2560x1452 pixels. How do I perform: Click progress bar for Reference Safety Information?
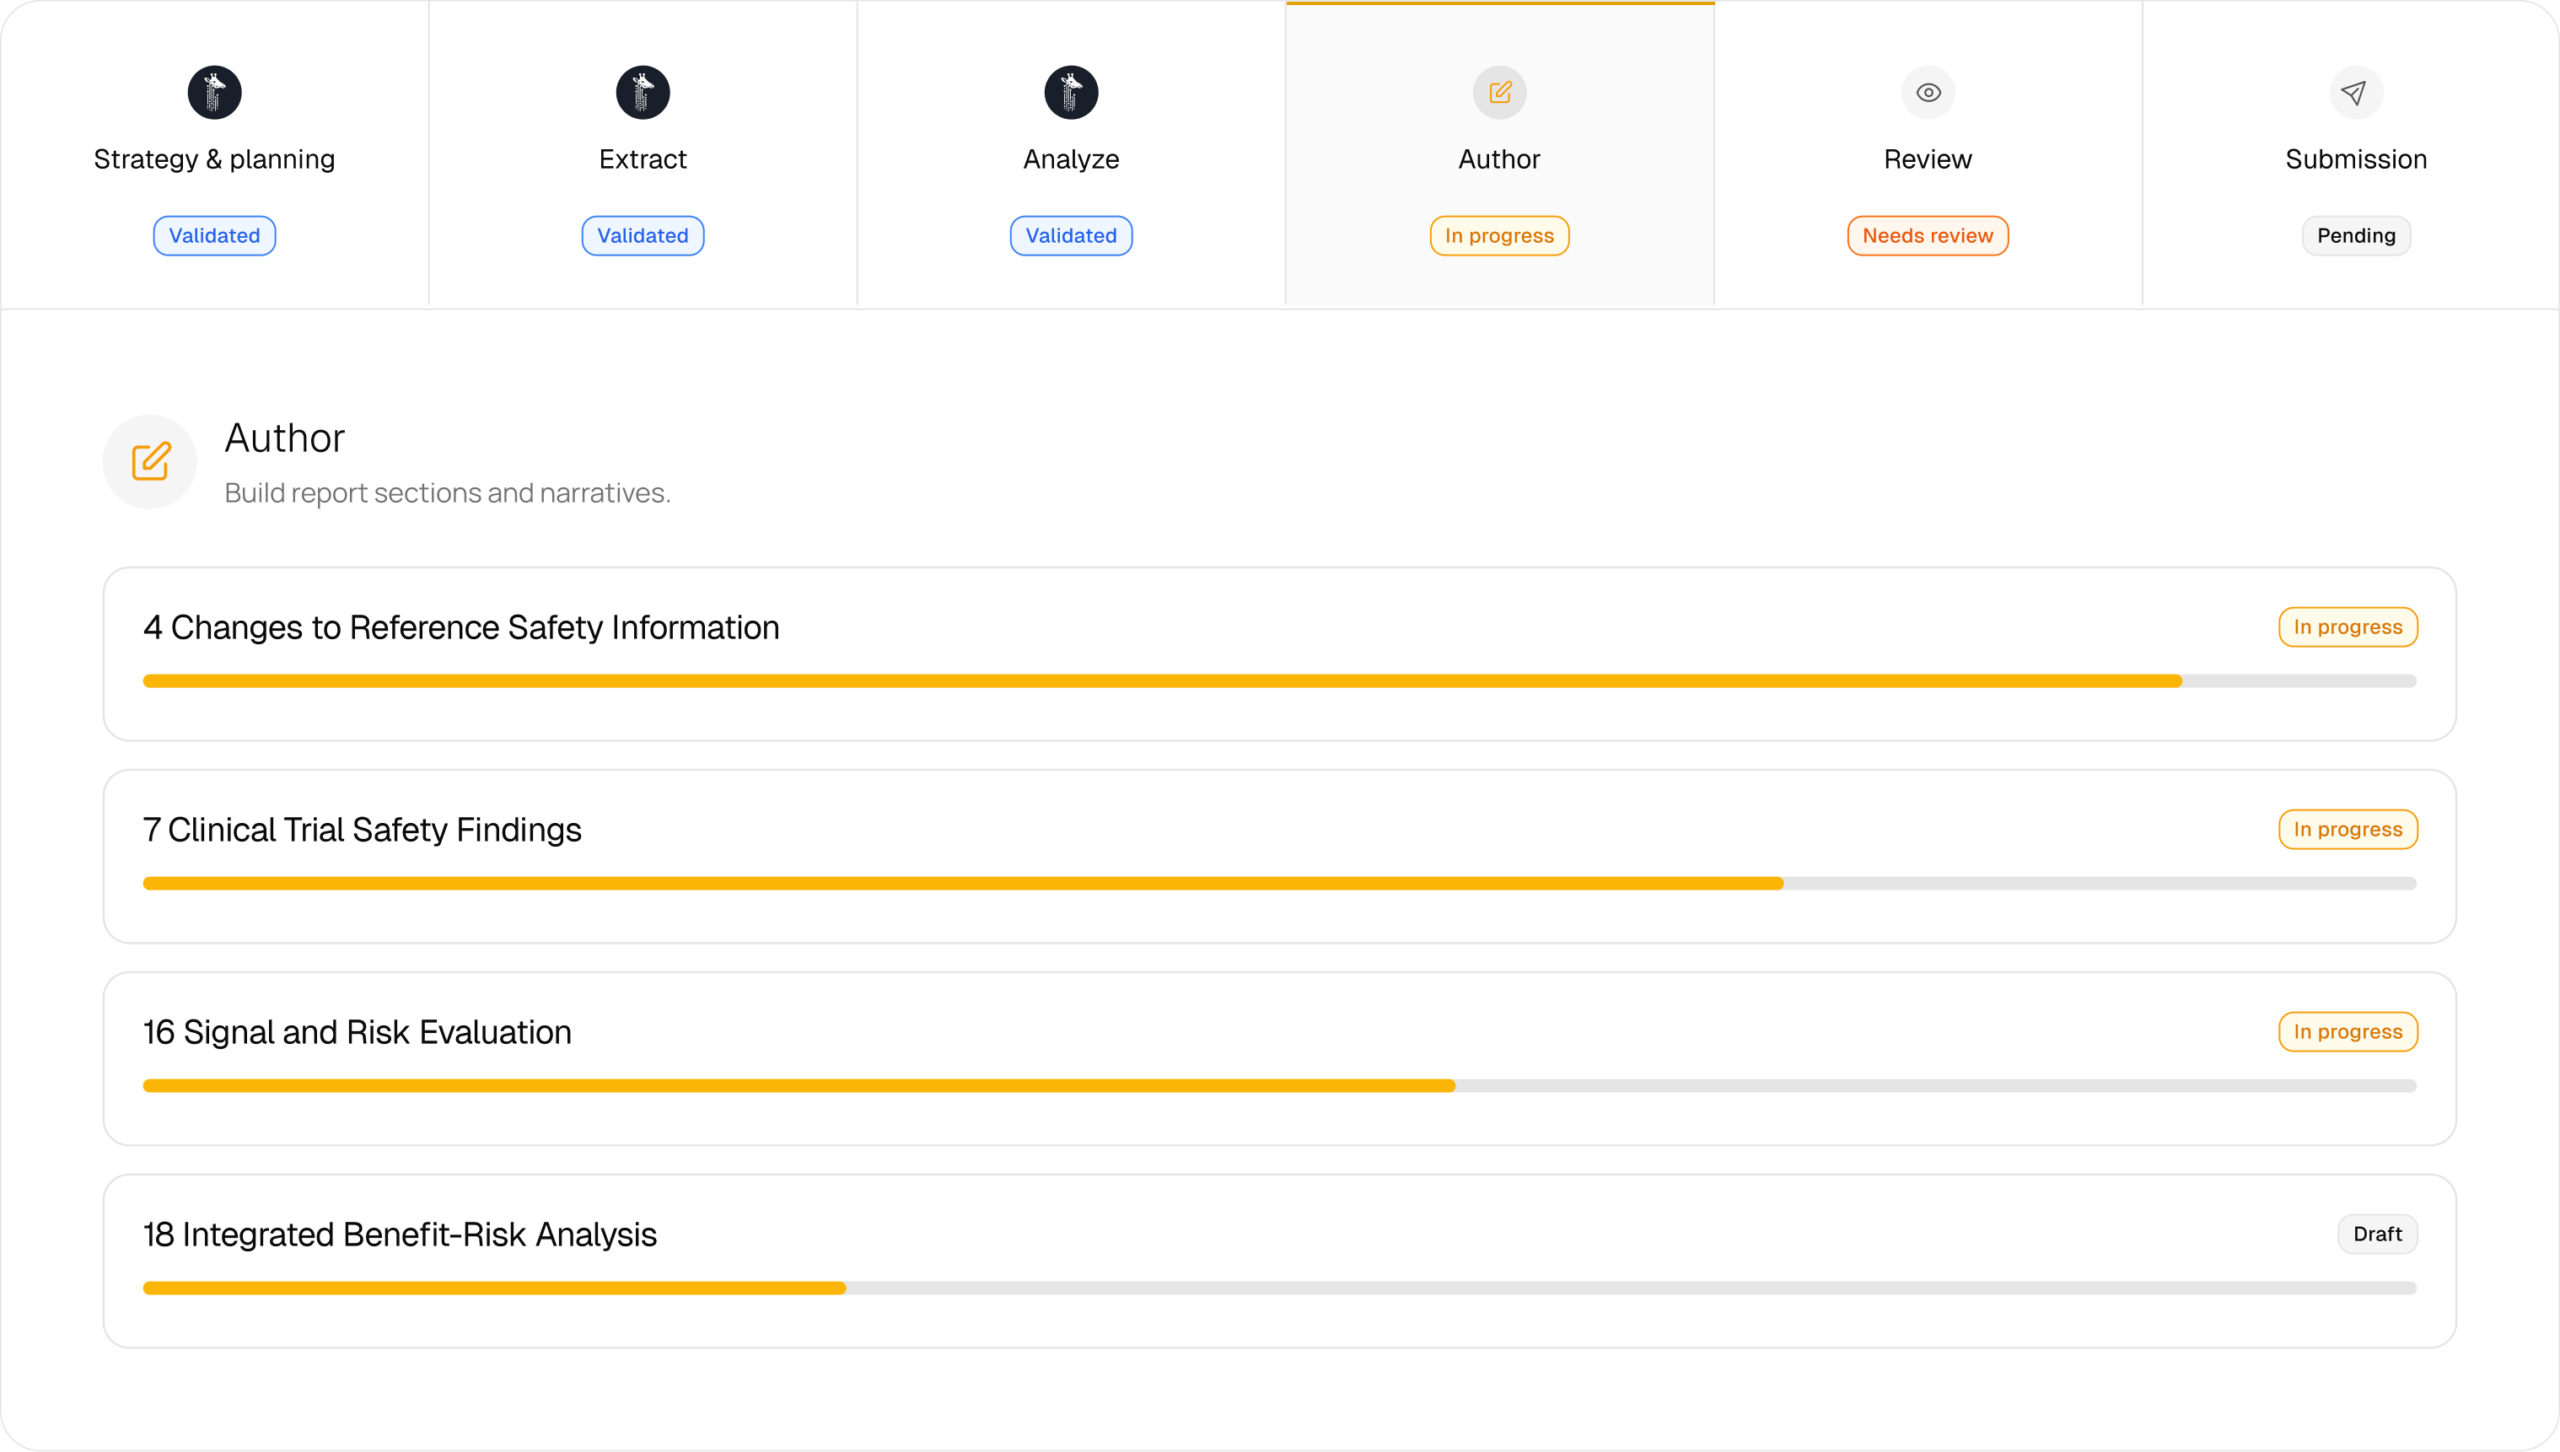coord(1279,681)
